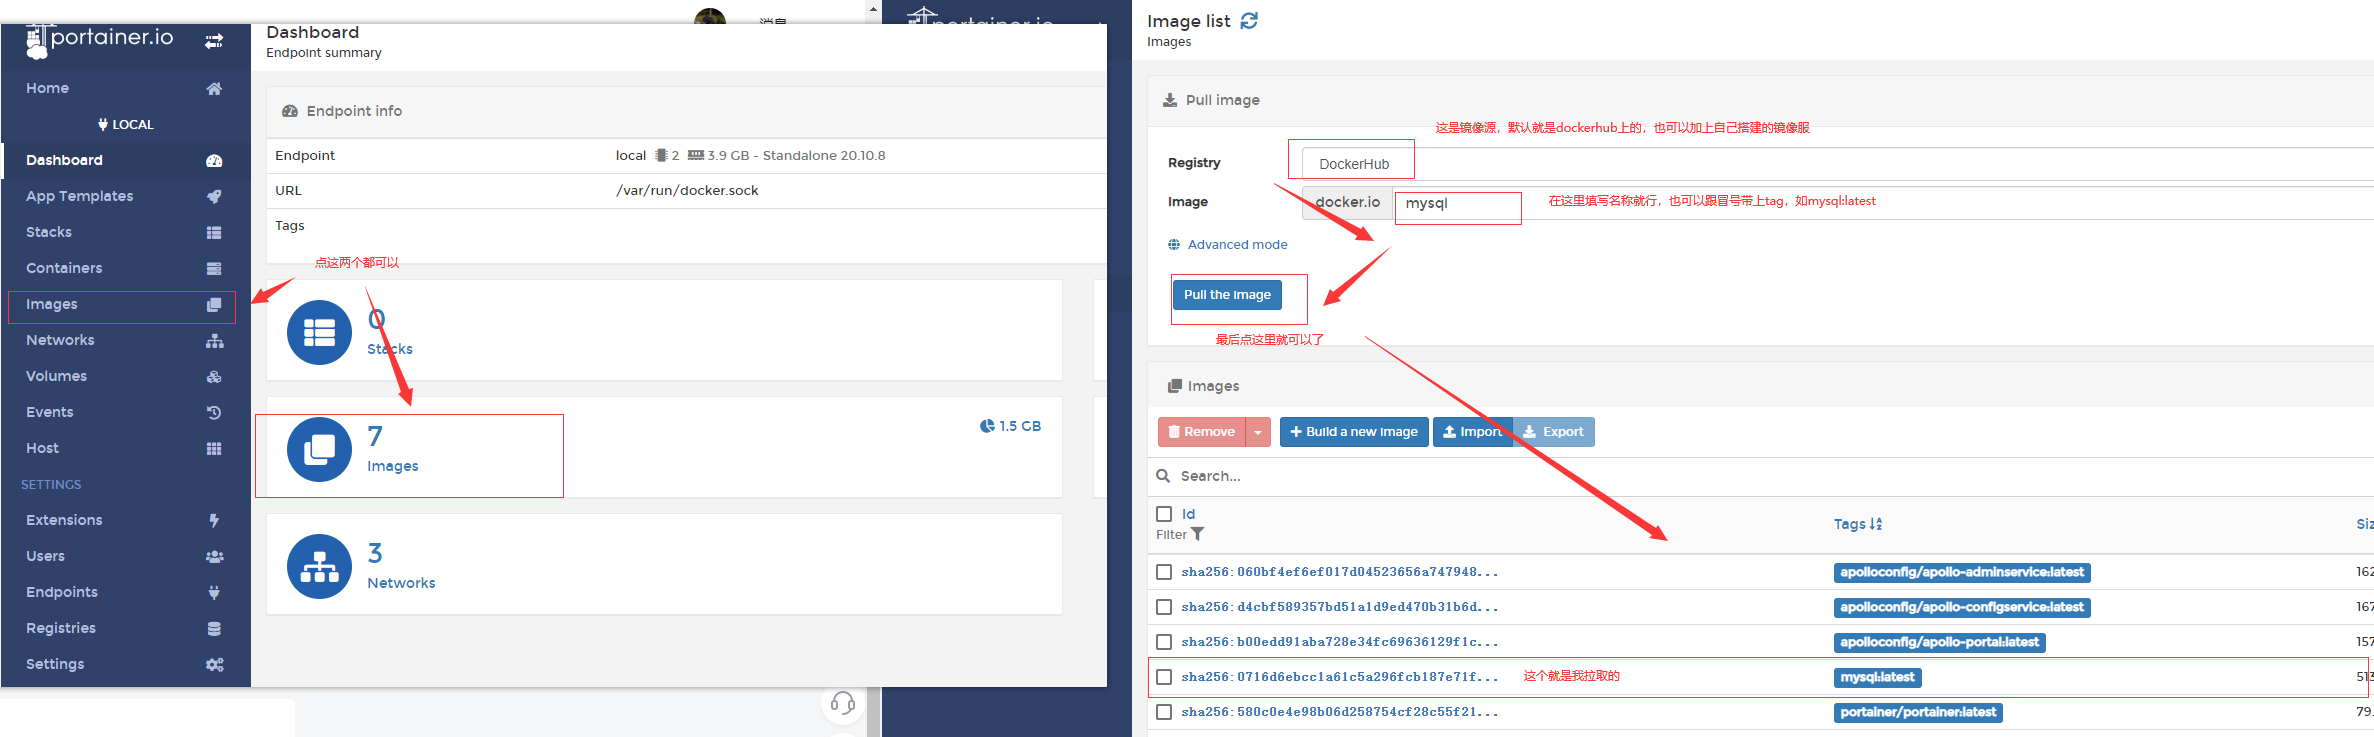Click the large Stacks circle icon
This screenshot has height=737, width=2374.
319,332
